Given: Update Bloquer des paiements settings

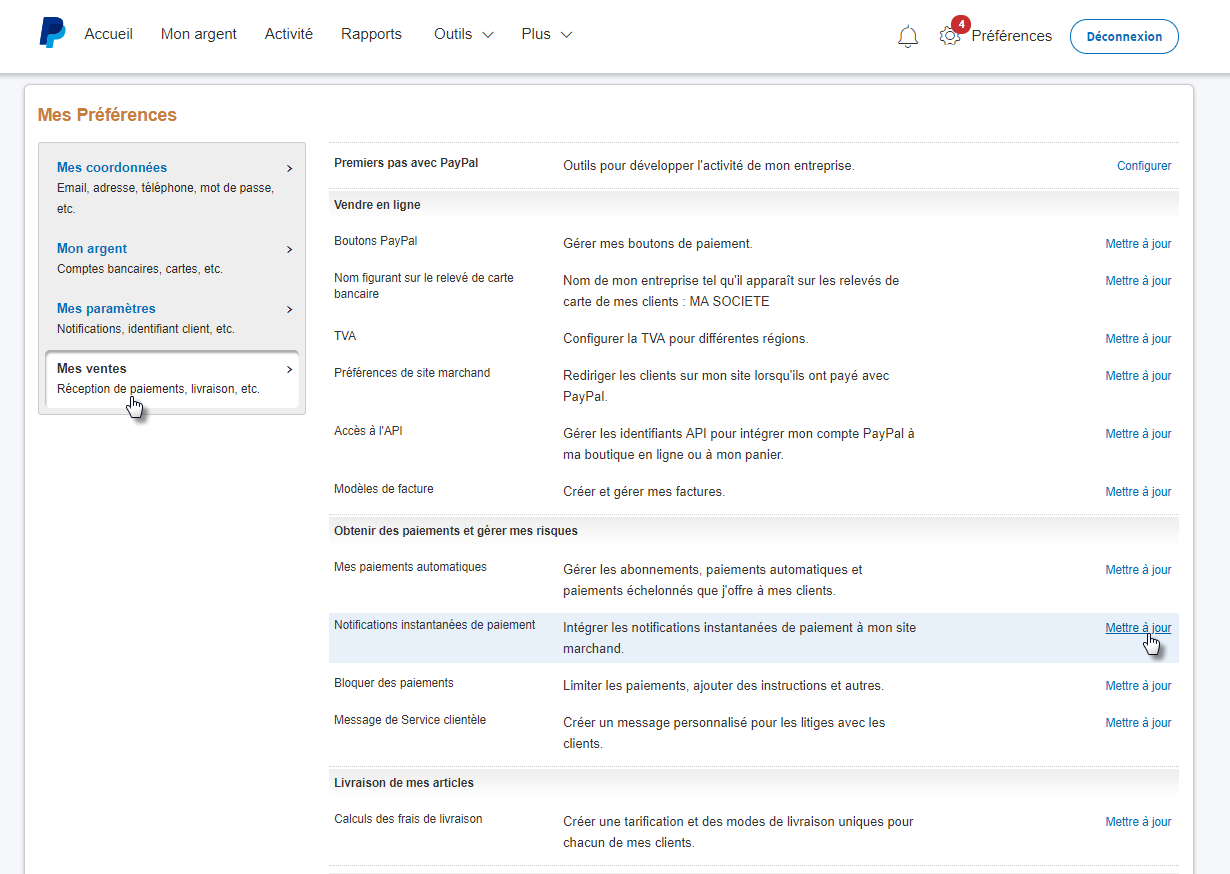Looking at the screenshot, I should point(1138,686).
